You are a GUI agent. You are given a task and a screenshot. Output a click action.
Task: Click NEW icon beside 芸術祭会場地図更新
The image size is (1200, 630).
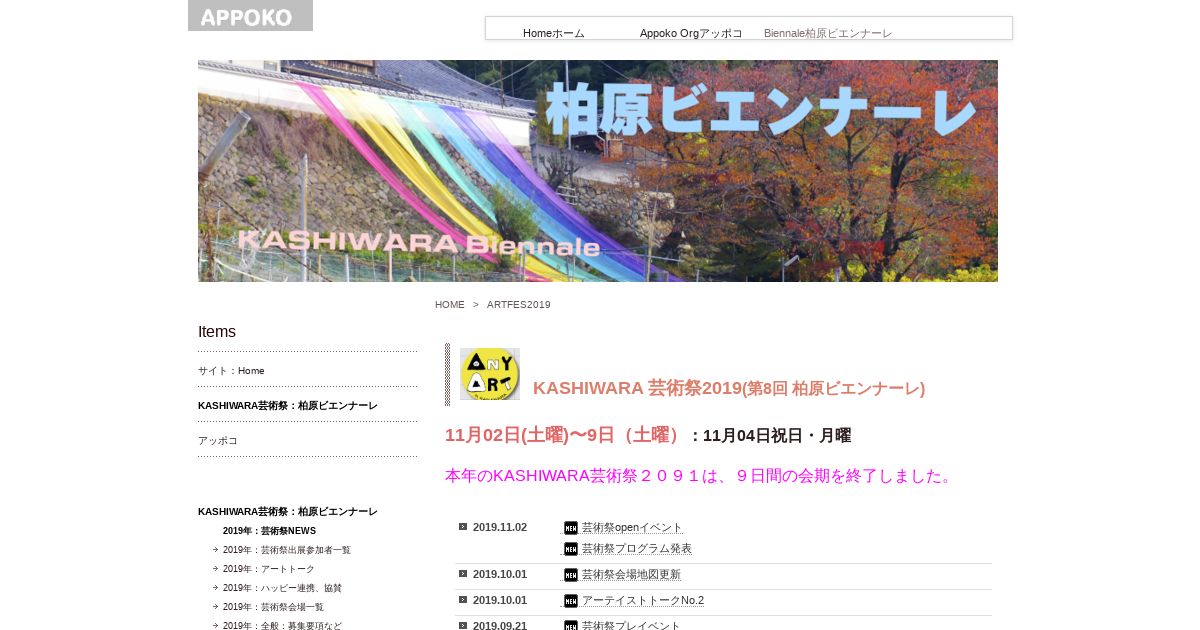(571, 575)
